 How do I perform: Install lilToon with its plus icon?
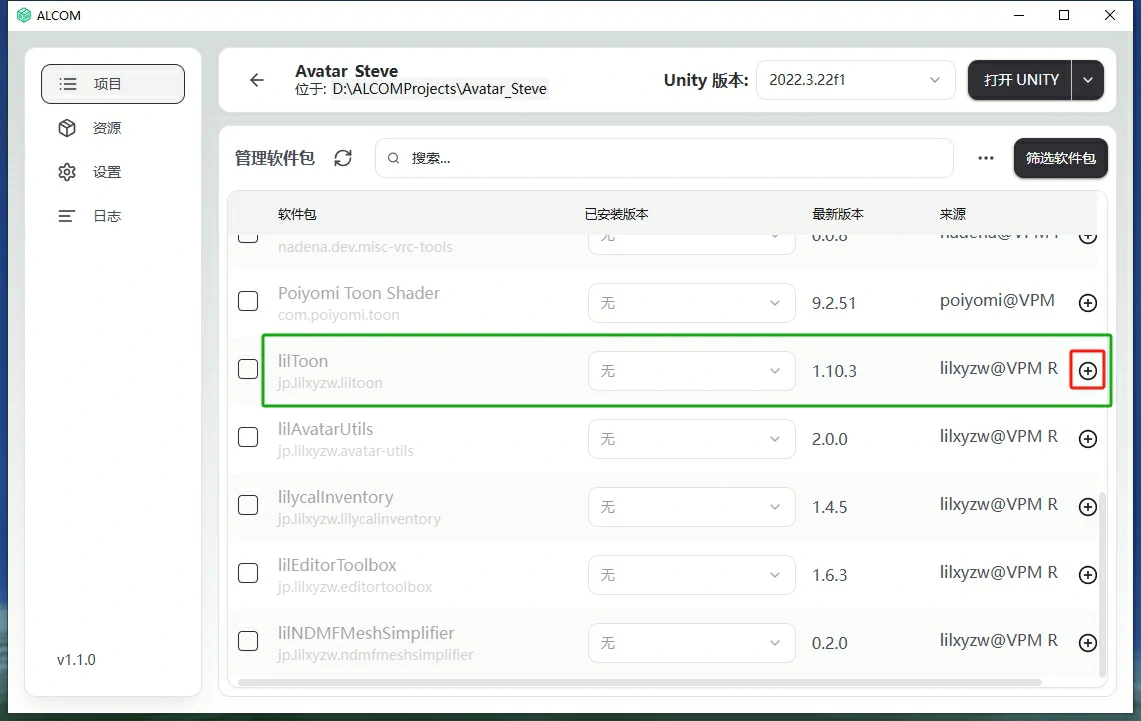pos(1087,371)
